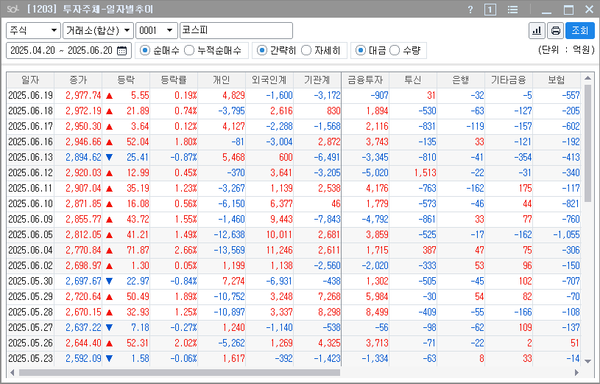The image size is (600, 384).
Task: Click the 등락 column header
Action: (x=126, y=80)
